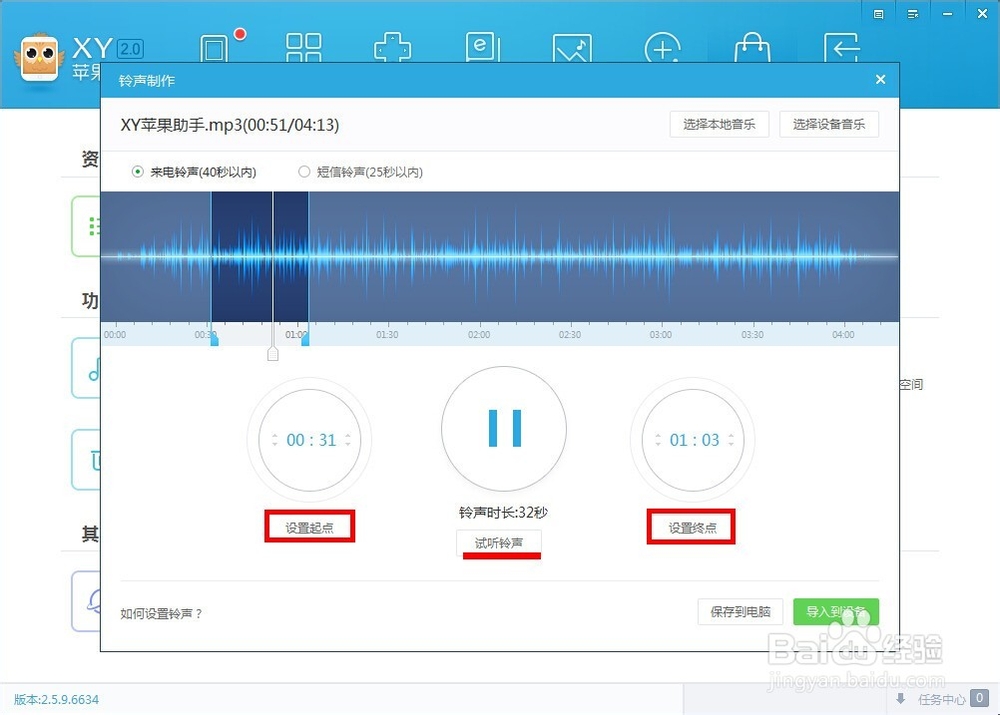Open the circled plus icon in top toolbar

pos(663,48)
